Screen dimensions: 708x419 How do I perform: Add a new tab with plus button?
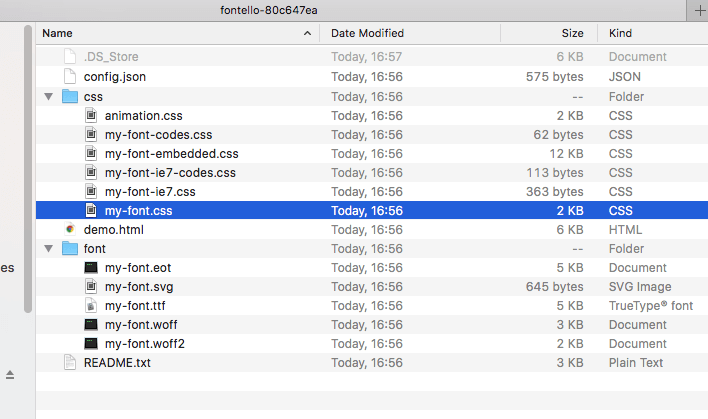(x=699, y=10)
